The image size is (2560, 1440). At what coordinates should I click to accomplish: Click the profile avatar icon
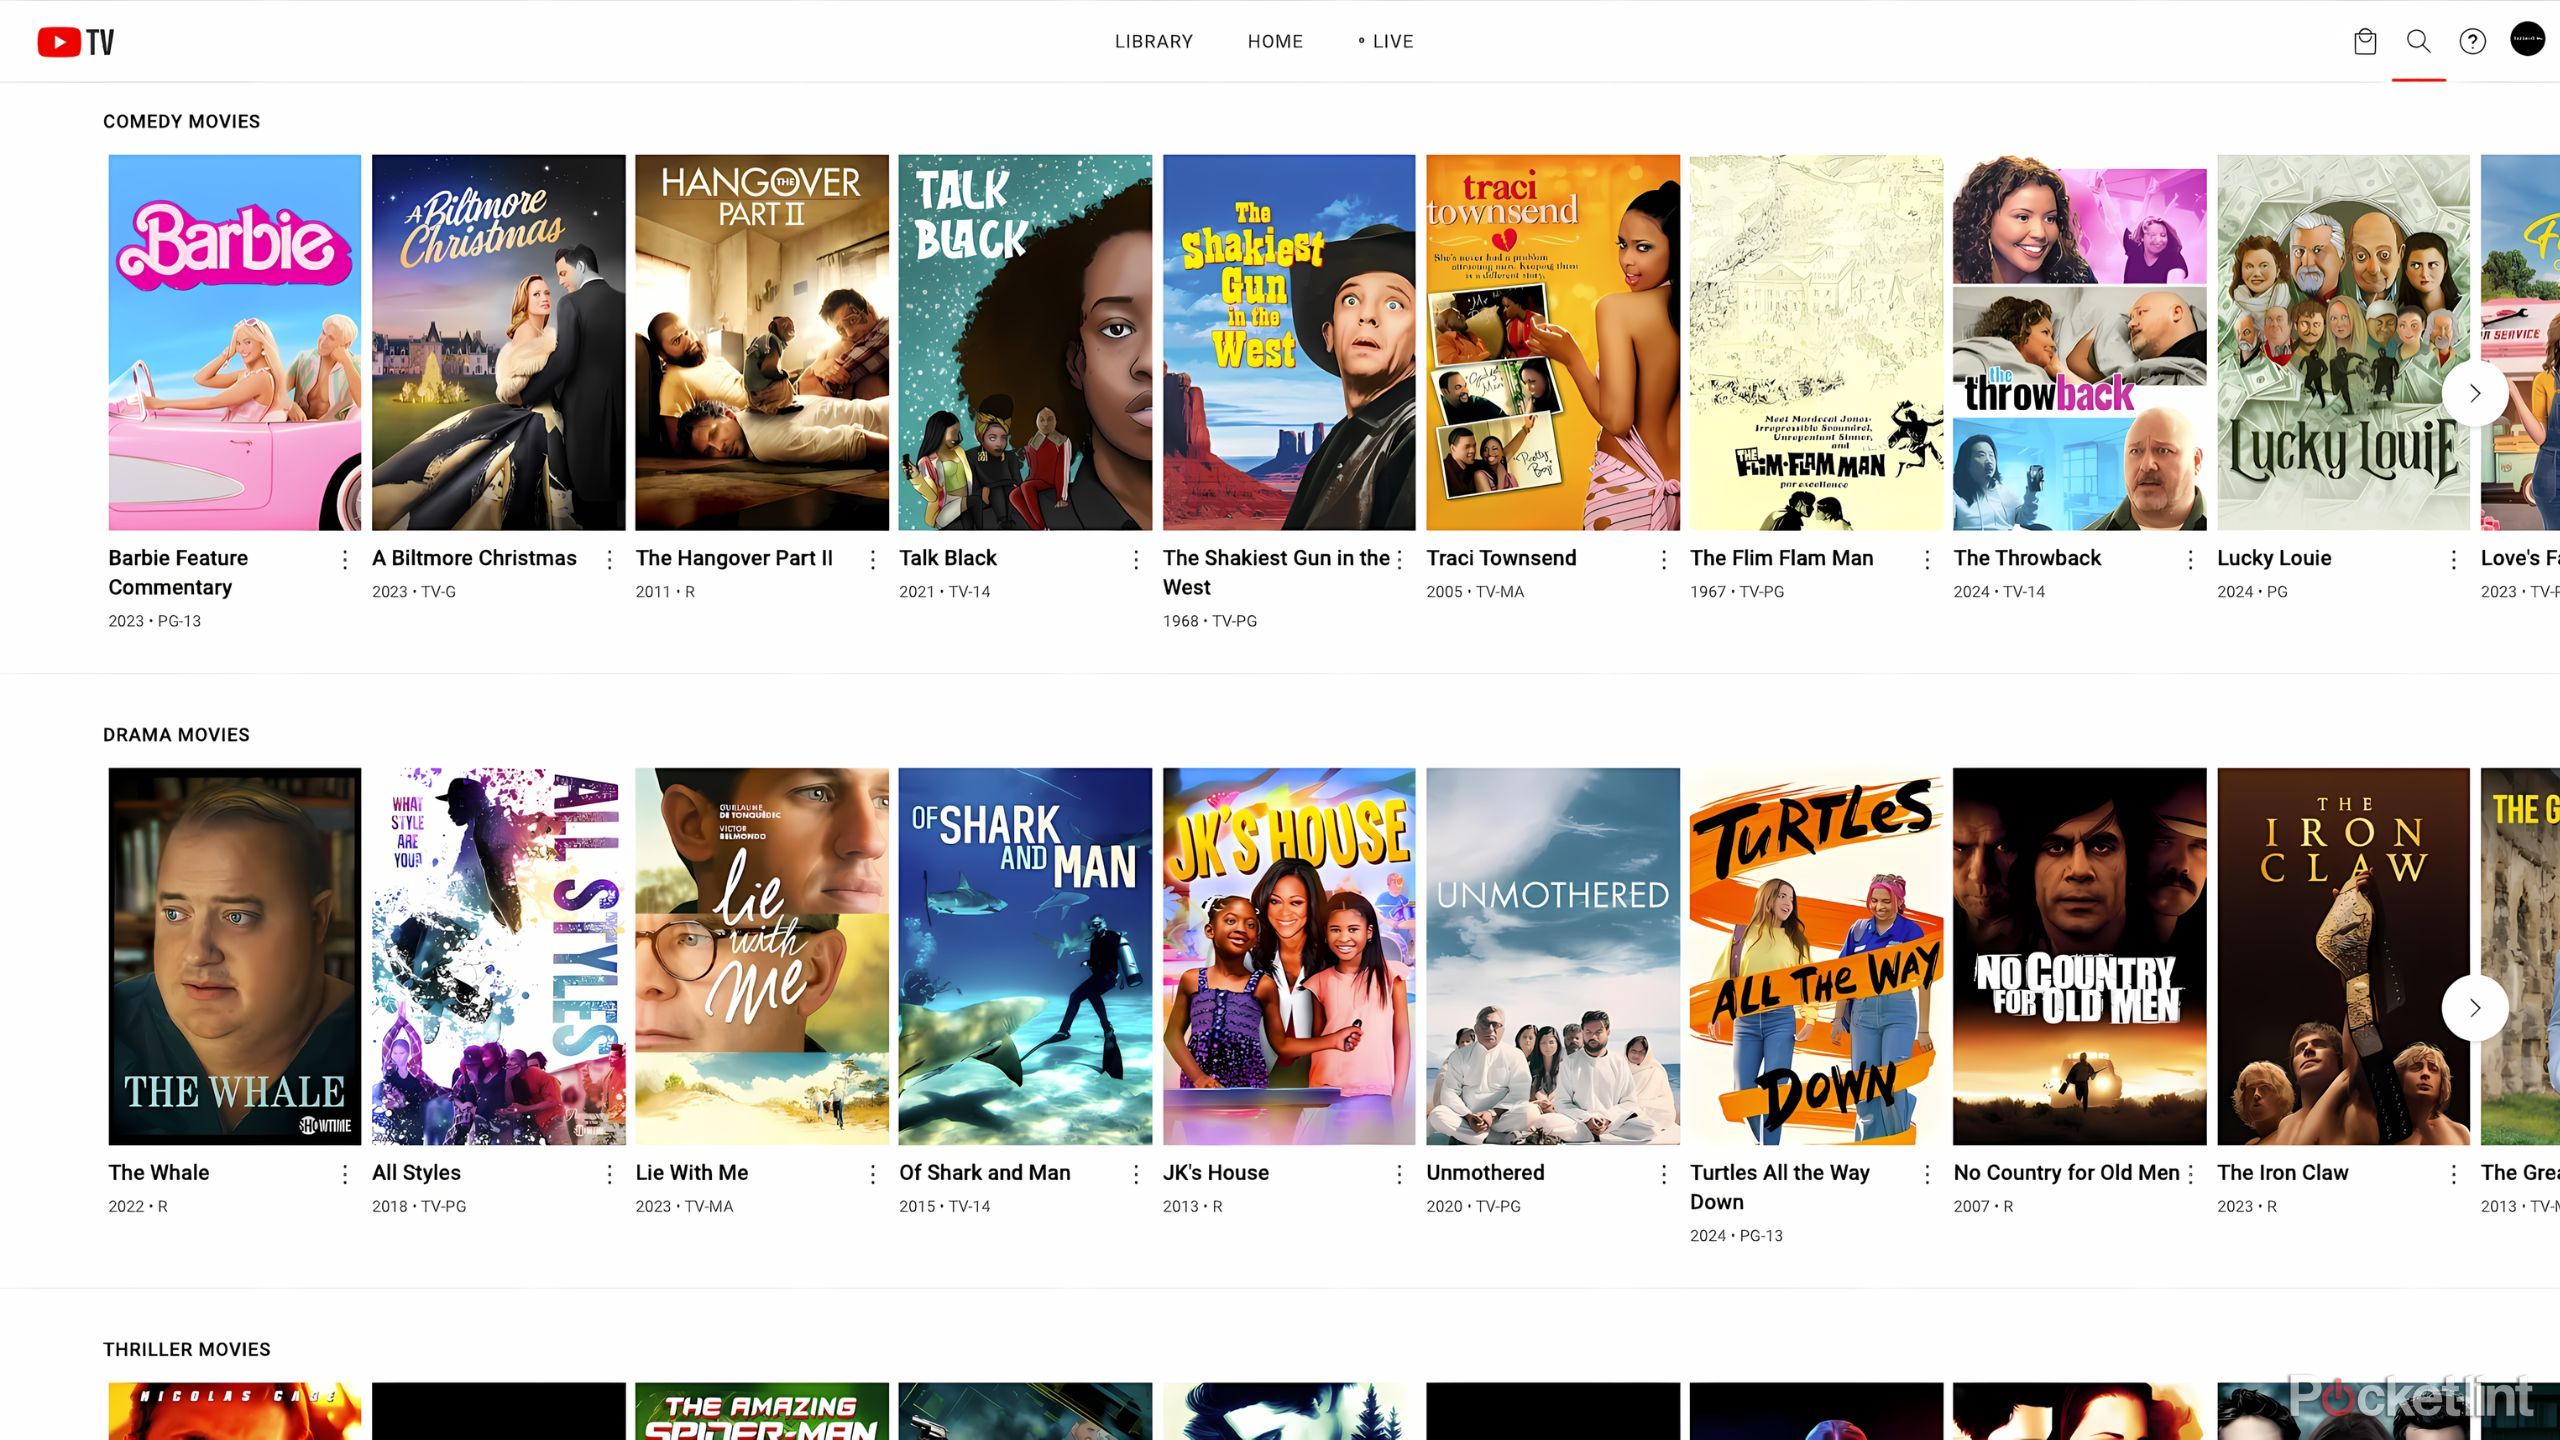[2527, 41]
